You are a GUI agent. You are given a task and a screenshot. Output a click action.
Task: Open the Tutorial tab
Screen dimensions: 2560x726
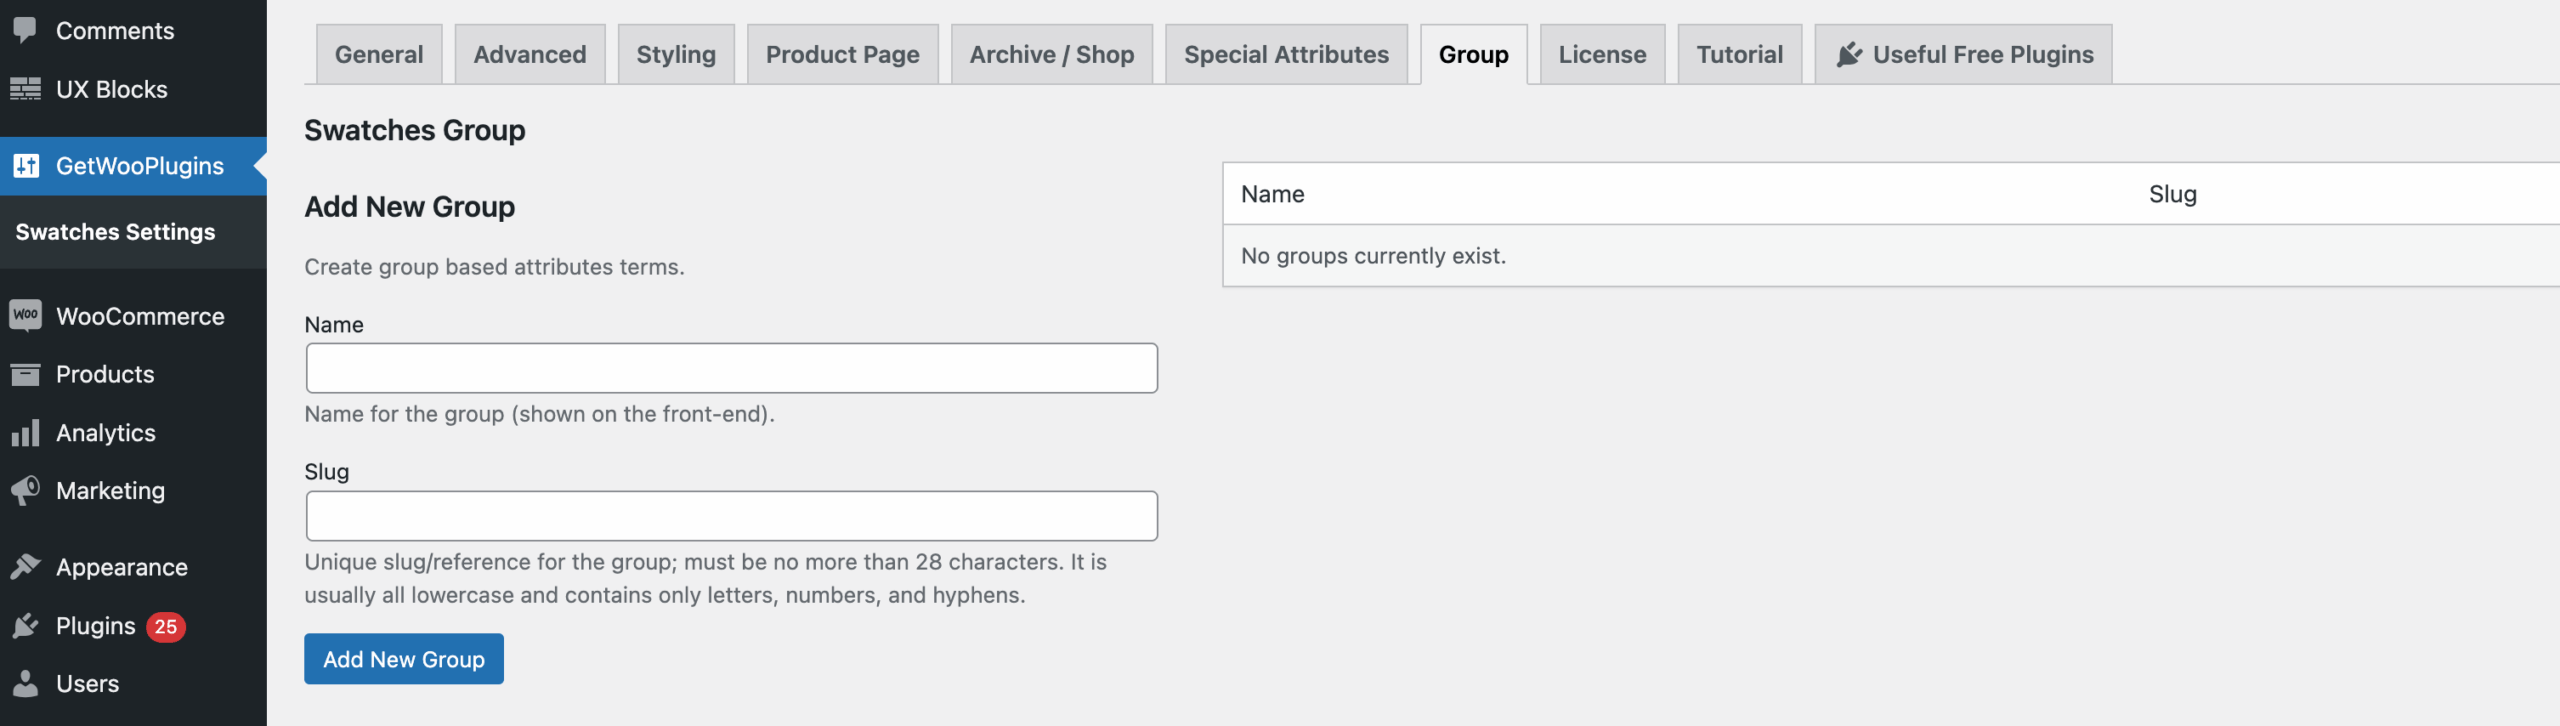tap(1739, 54)
